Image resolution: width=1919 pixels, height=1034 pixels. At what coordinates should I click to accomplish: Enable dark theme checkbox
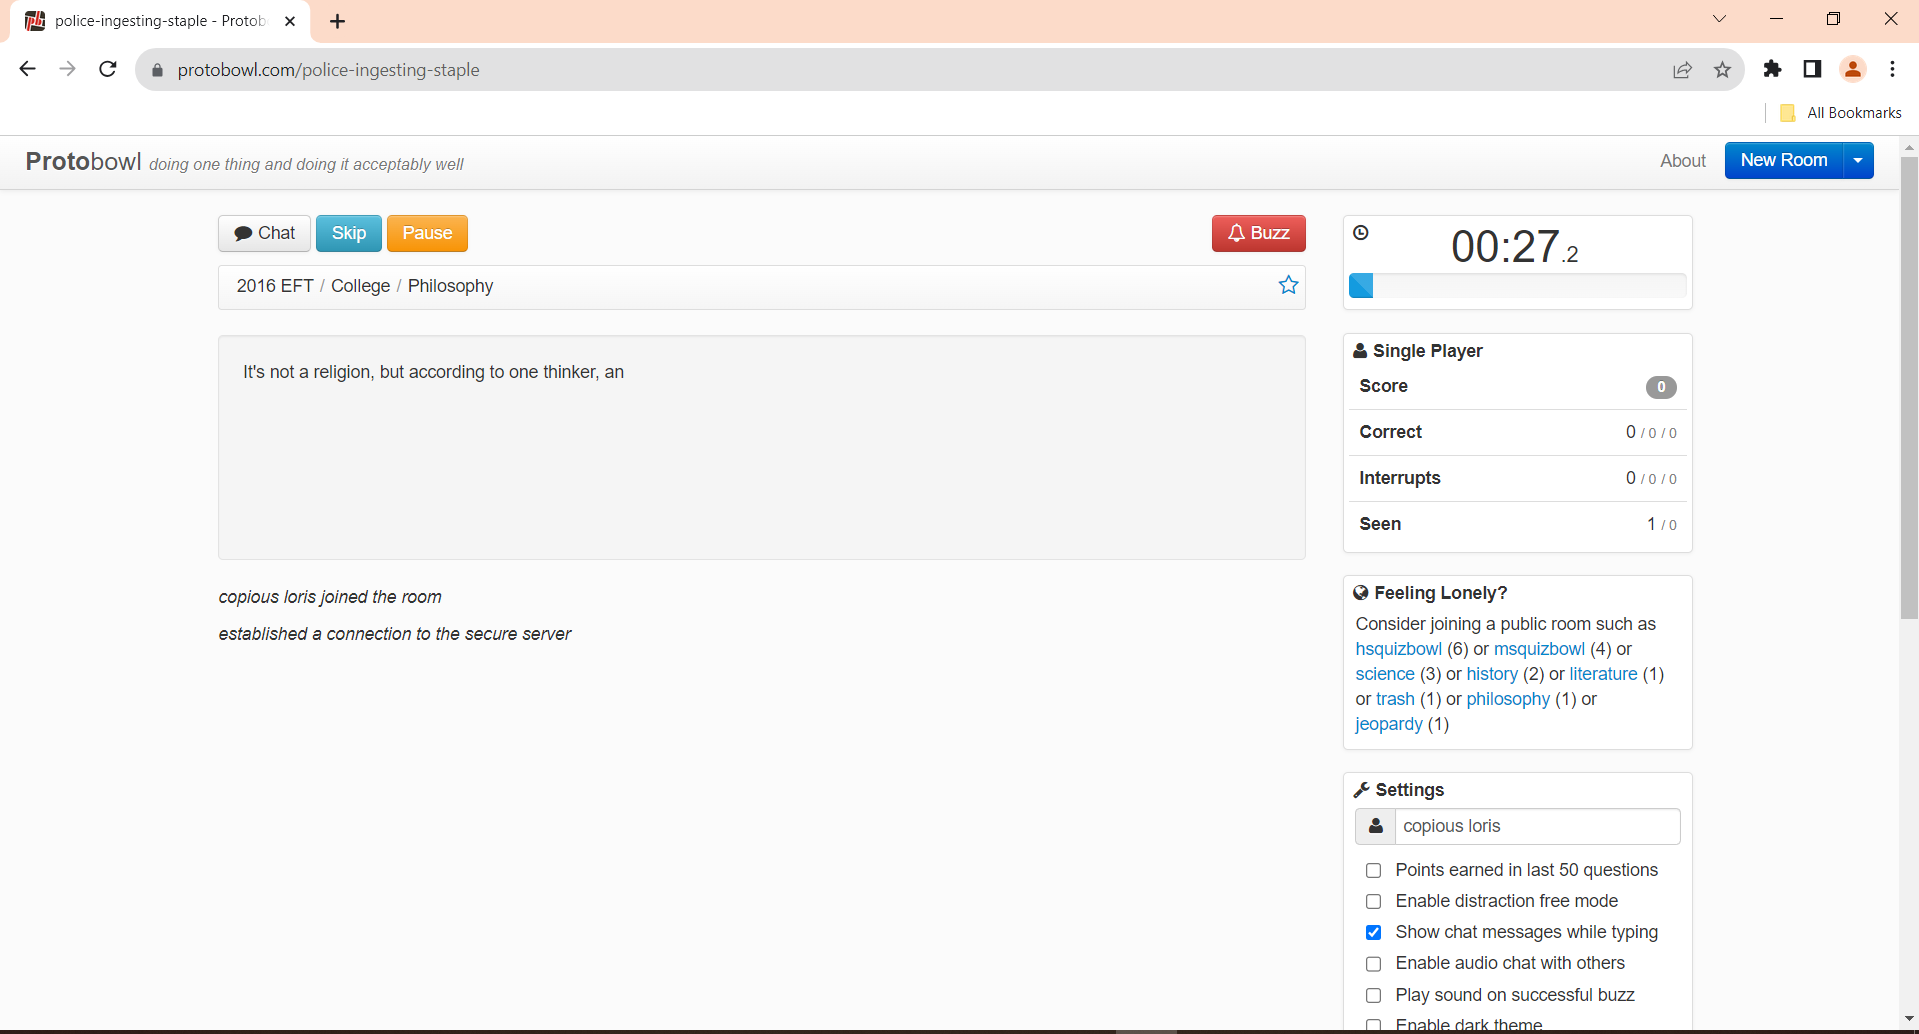coord(1374,1026)
